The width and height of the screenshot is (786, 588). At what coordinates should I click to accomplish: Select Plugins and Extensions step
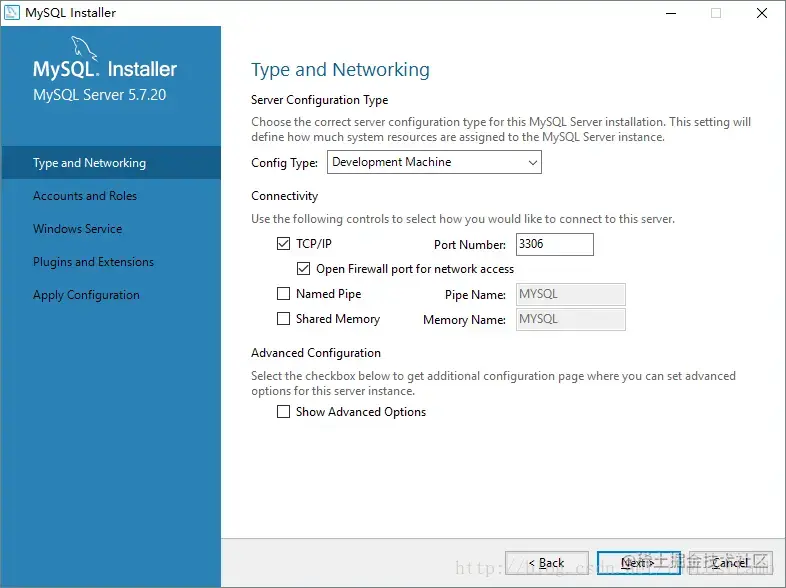point(93,262)
